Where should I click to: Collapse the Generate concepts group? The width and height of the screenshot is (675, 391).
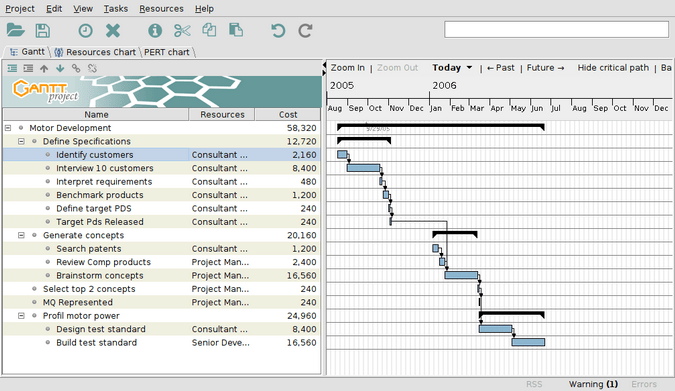(21, 235)
